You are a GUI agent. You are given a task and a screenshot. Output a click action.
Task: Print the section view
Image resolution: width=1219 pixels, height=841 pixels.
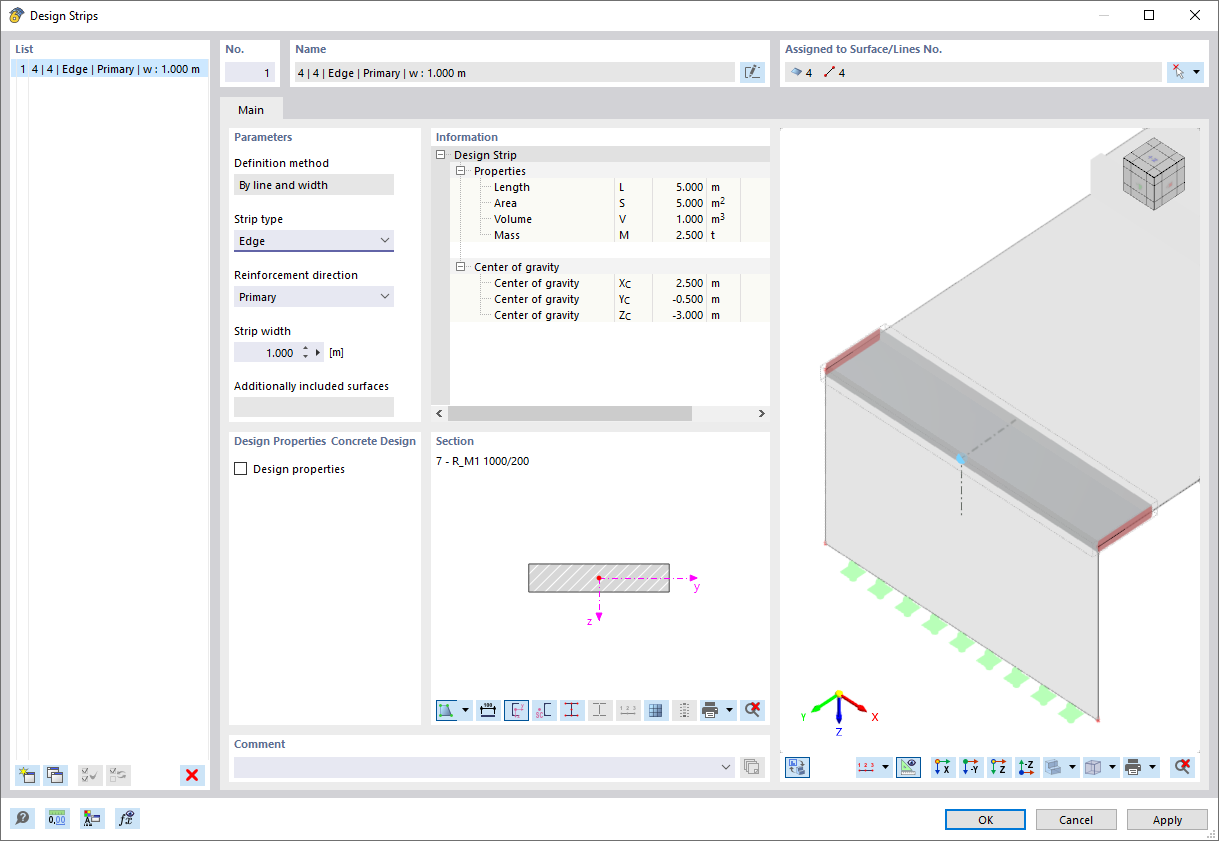click(x=712, y=710)
